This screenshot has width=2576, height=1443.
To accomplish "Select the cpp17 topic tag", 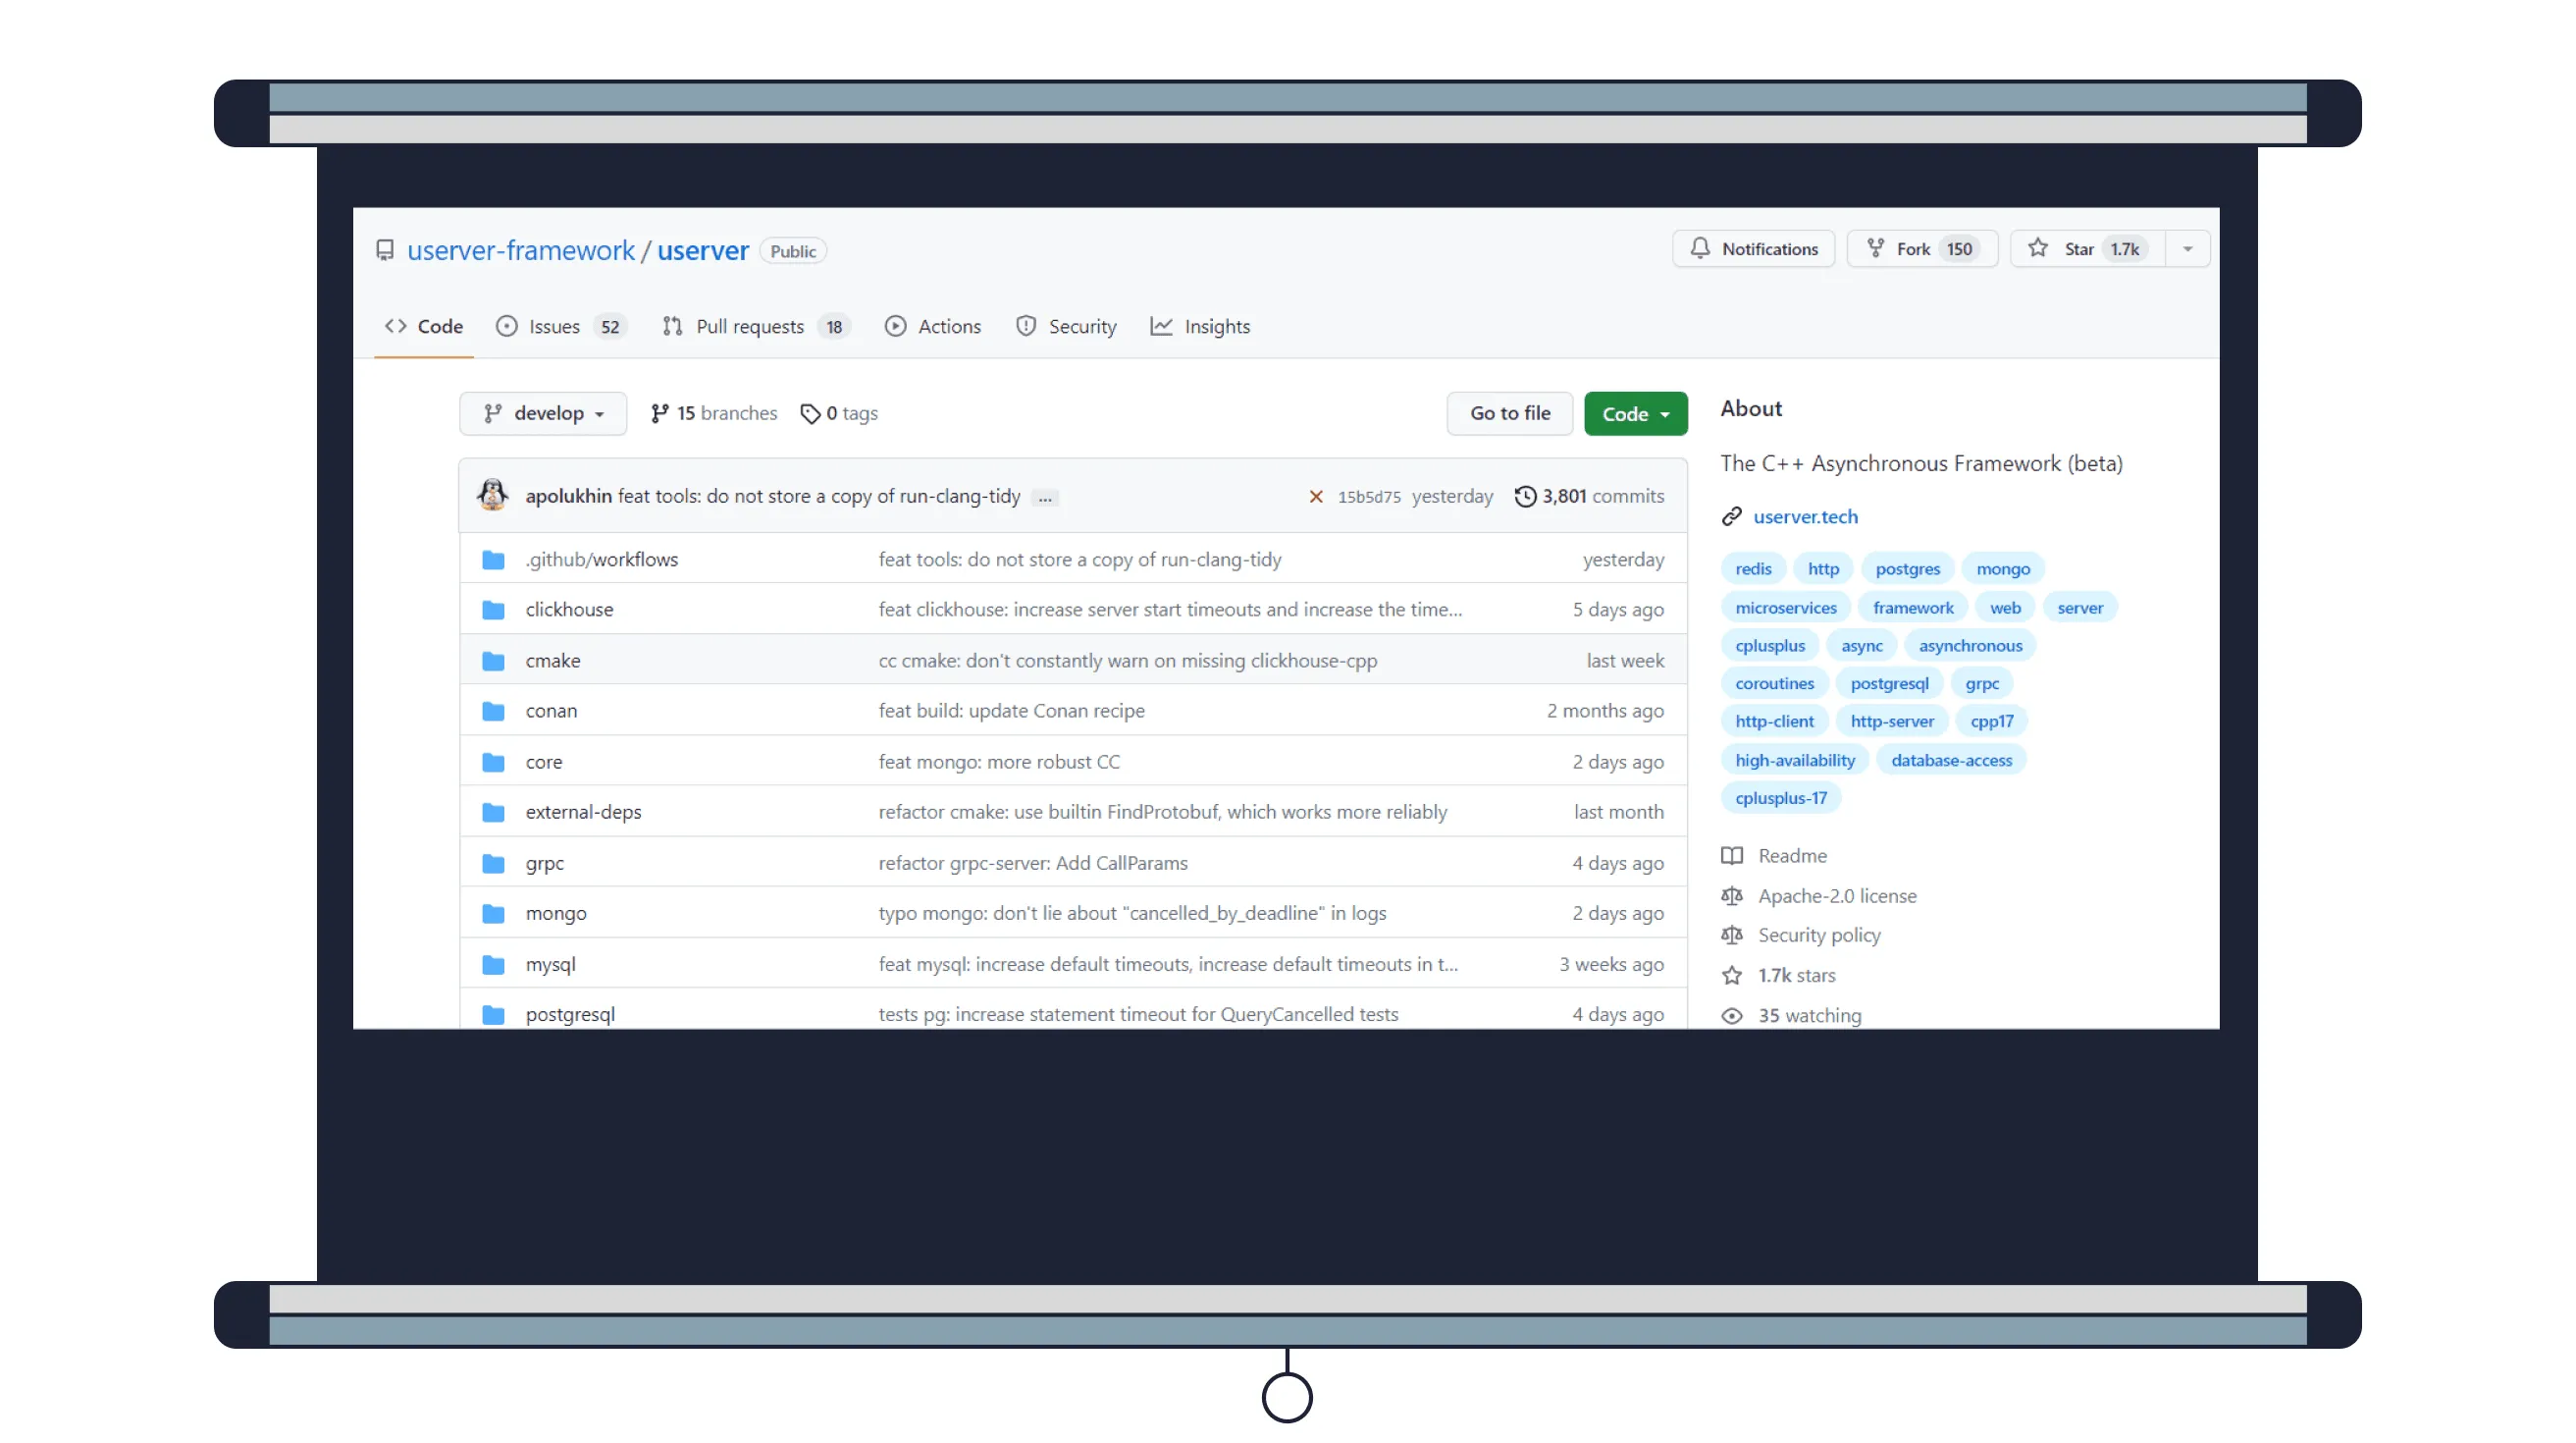I will (x=1992, y=721).
